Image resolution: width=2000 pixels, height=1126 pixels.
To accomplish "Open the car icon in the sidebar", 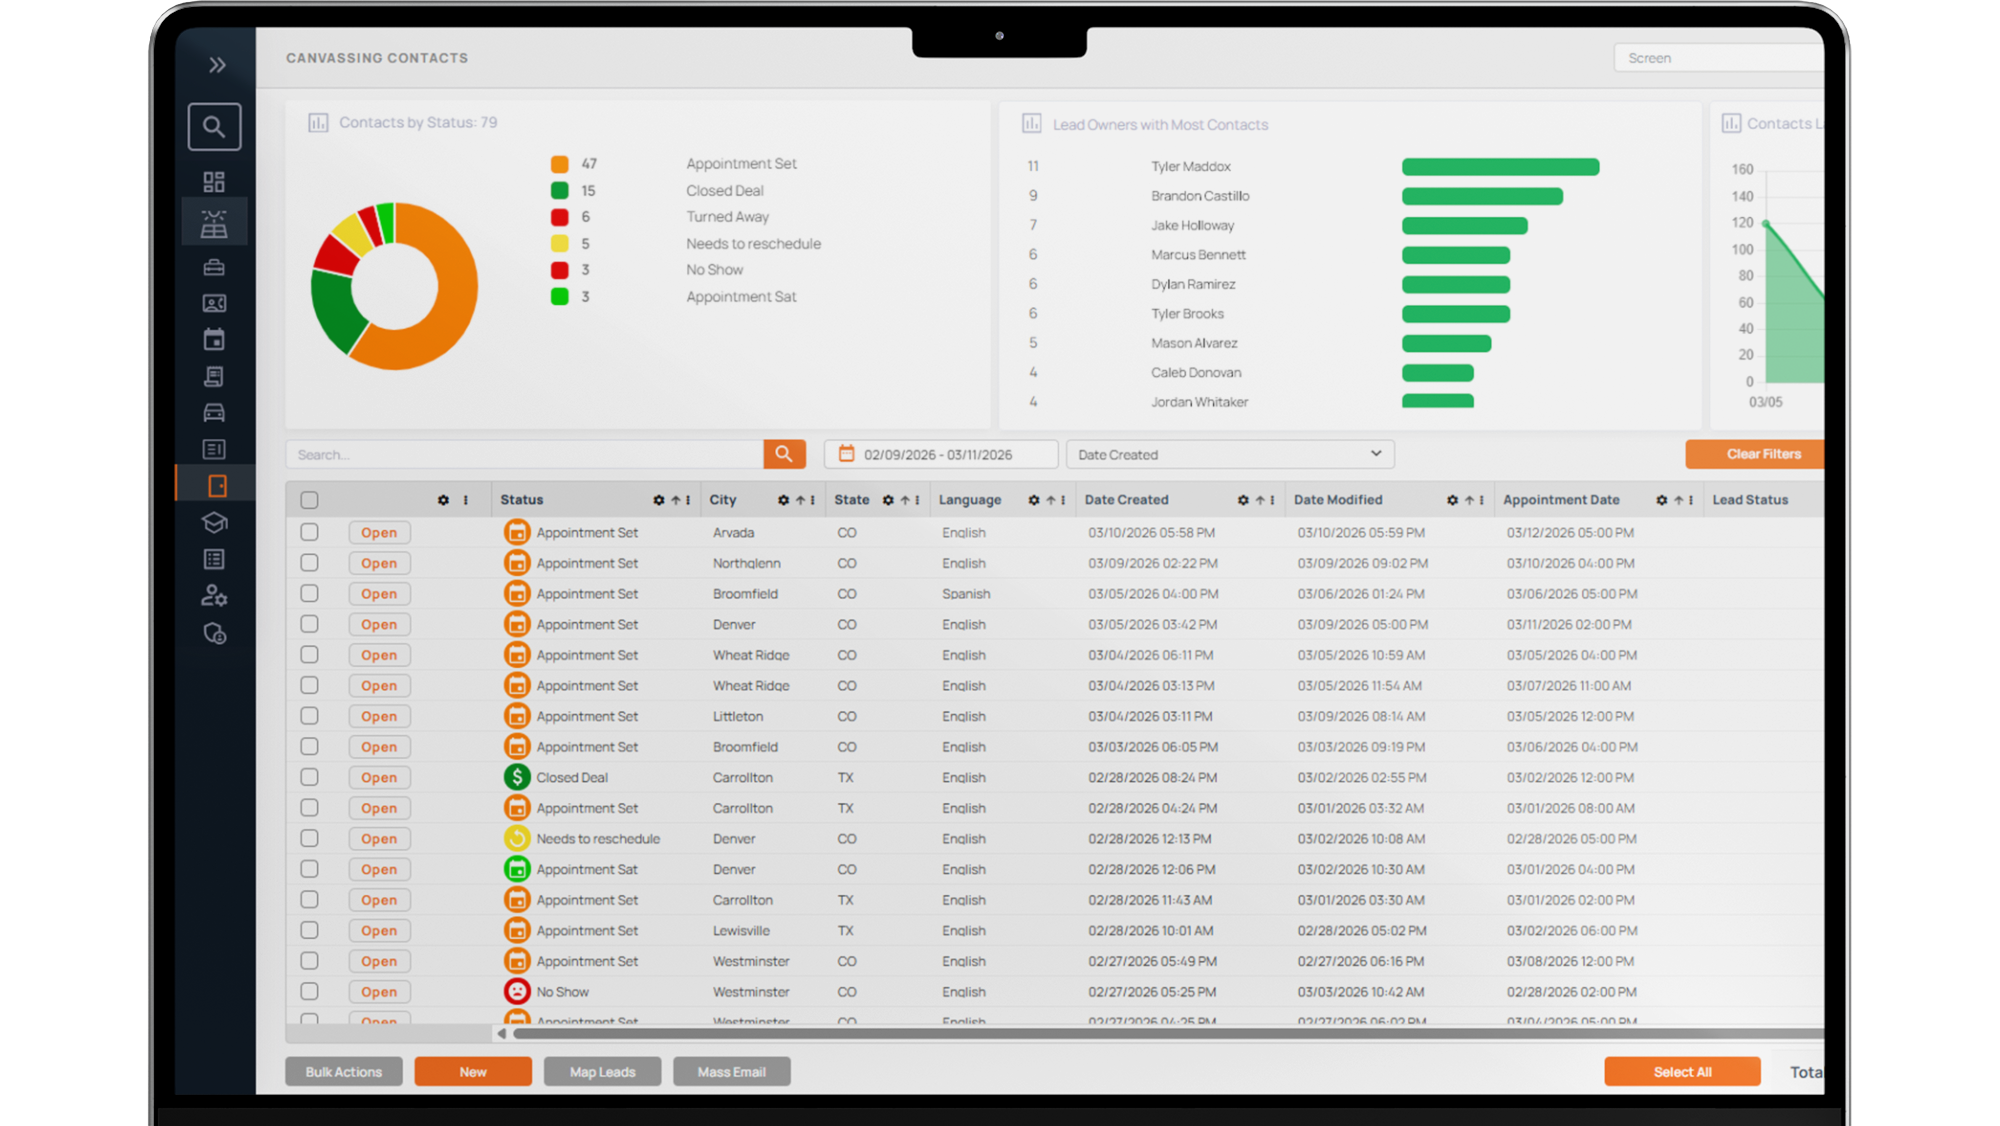I will (214, 413).
